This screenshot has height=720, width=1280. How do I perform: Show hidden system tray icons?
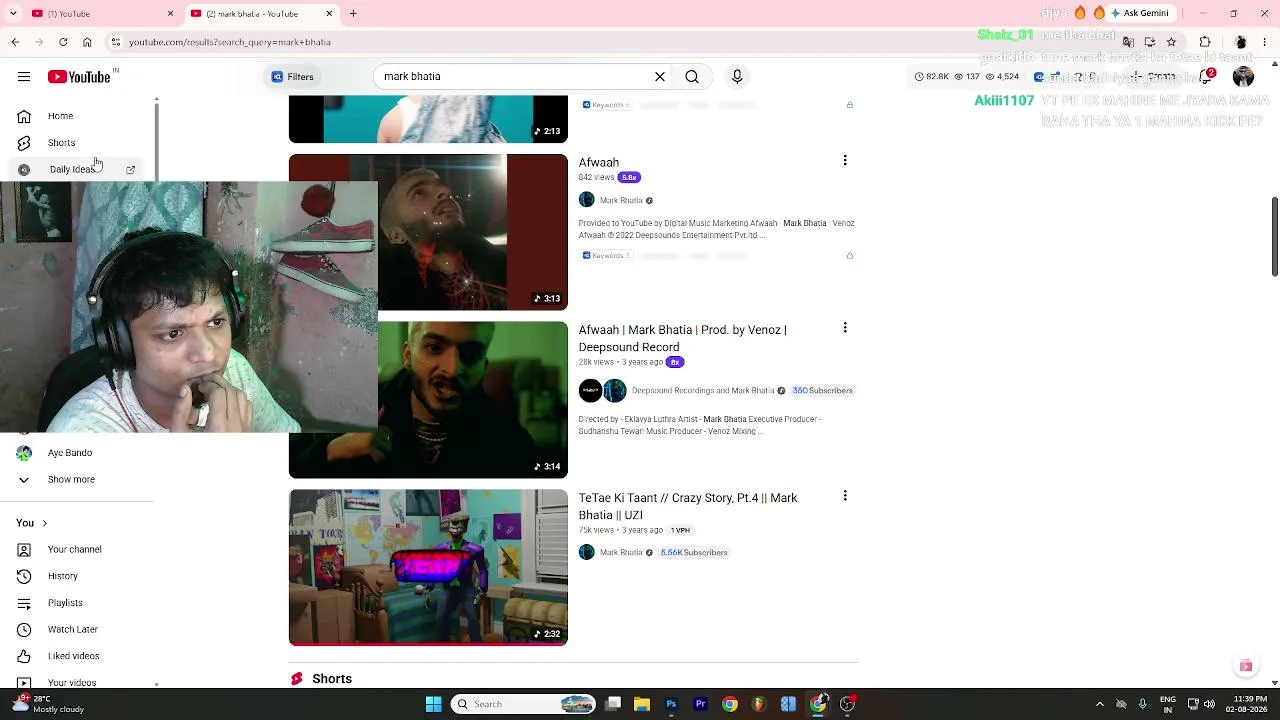click(1100, 704)
